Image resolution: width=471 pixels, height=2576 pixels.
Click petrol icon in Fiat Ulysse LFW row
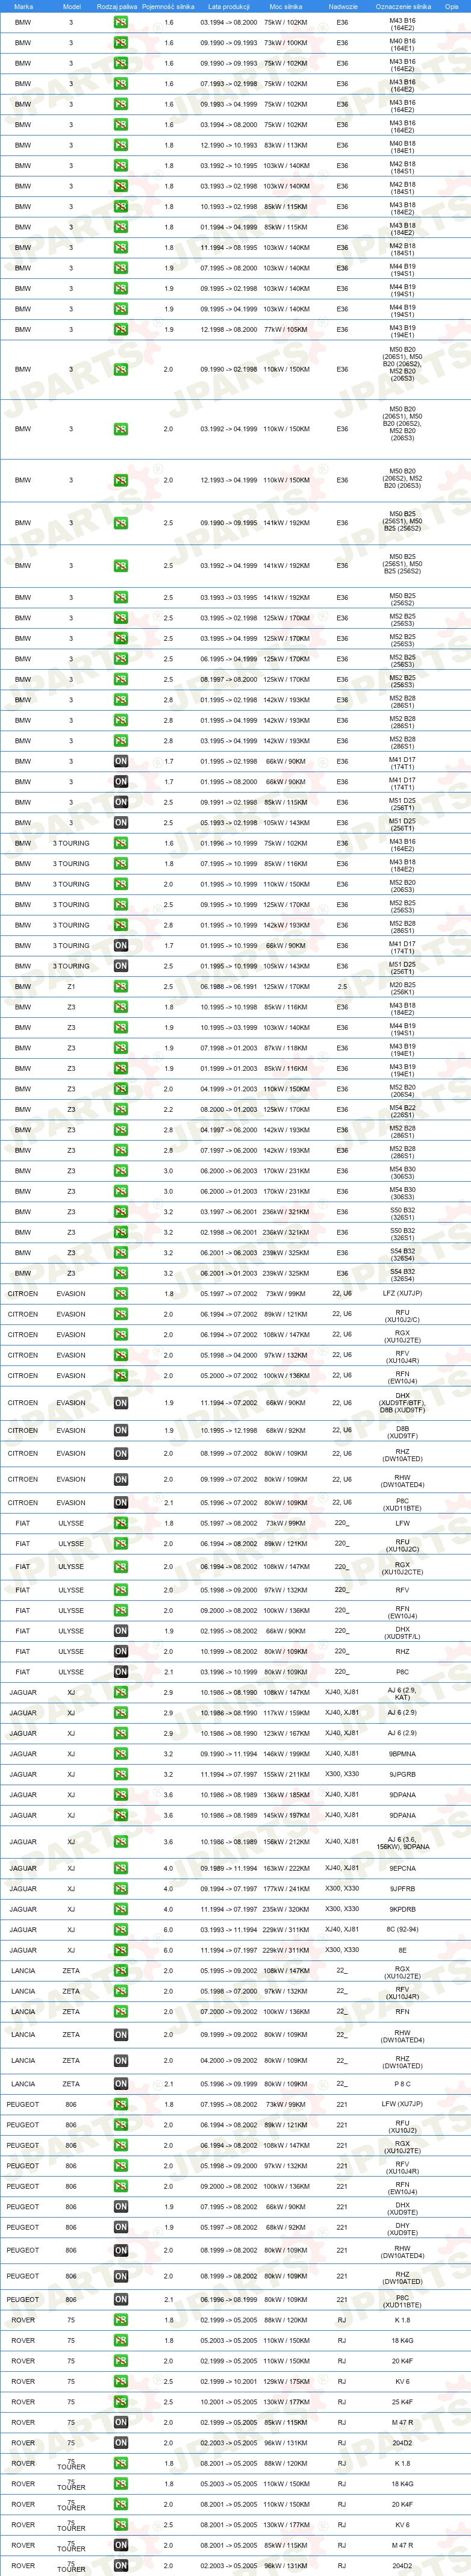click(120, 1523)
